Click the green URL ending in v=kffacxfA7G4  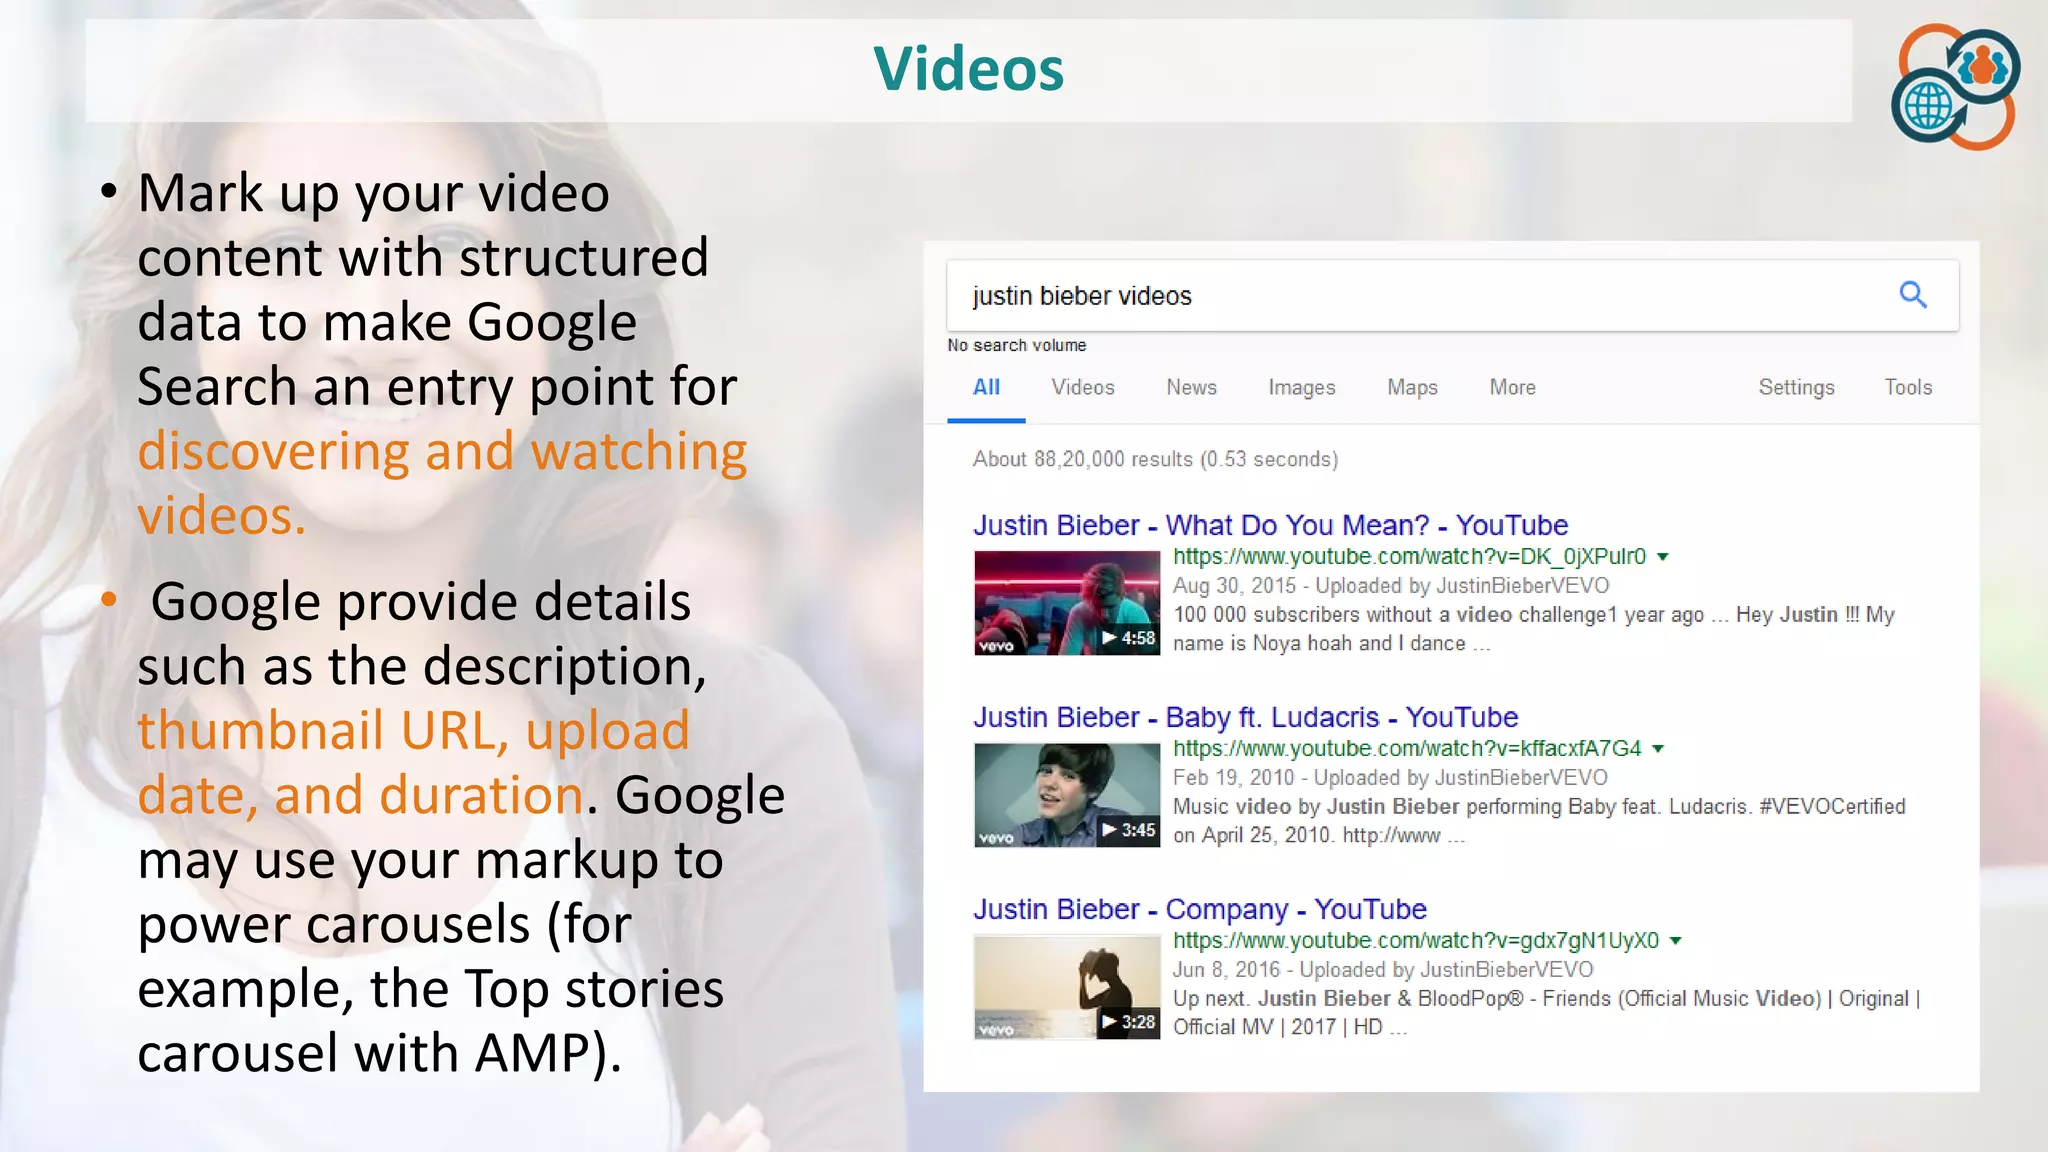(1407, 749)
